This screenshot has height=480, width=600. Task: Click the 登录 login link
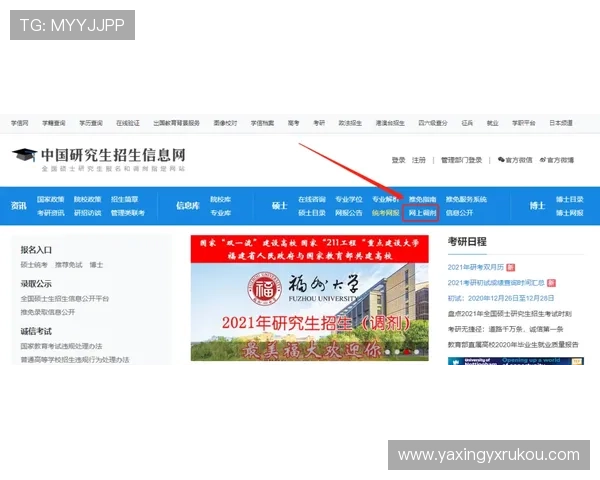tap(398, 160)
